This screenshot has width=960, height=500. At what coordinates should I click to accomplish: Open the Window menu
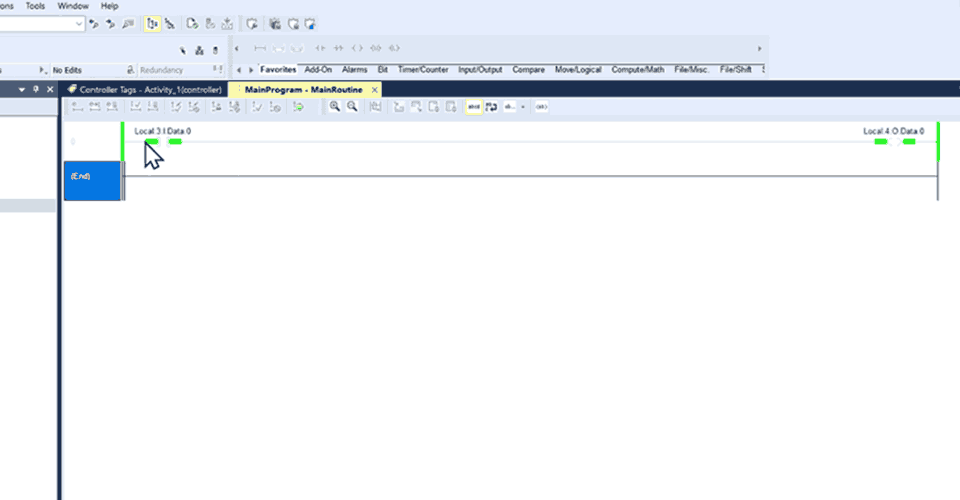(x=72, y=5)
